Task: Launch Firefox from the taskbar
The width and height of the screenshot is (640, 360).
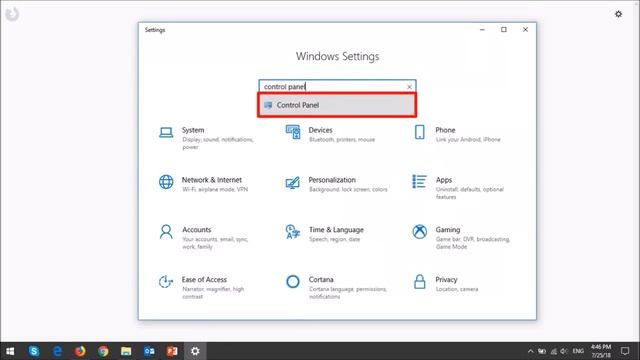Action: click(80, 351)
